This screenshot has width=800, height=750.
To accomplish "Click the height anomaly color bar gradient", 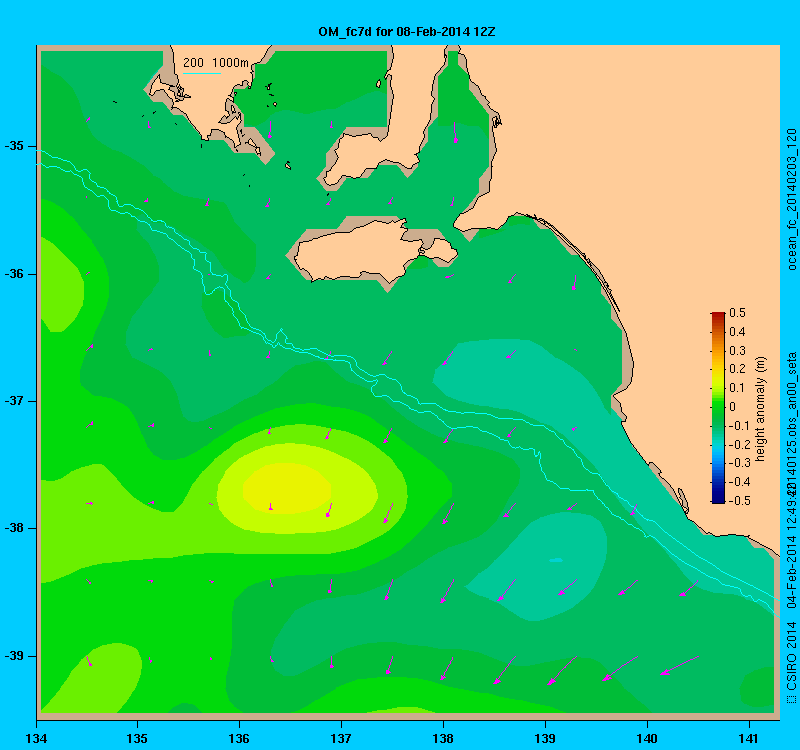I will [x=718, y=408].
